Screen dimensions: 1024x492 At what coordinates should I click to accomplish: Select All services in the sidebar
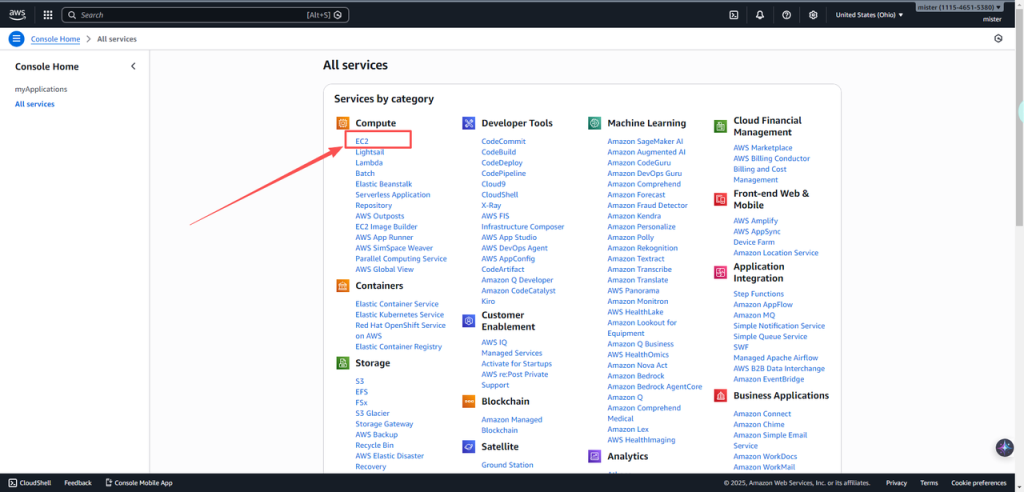point(35,104)
